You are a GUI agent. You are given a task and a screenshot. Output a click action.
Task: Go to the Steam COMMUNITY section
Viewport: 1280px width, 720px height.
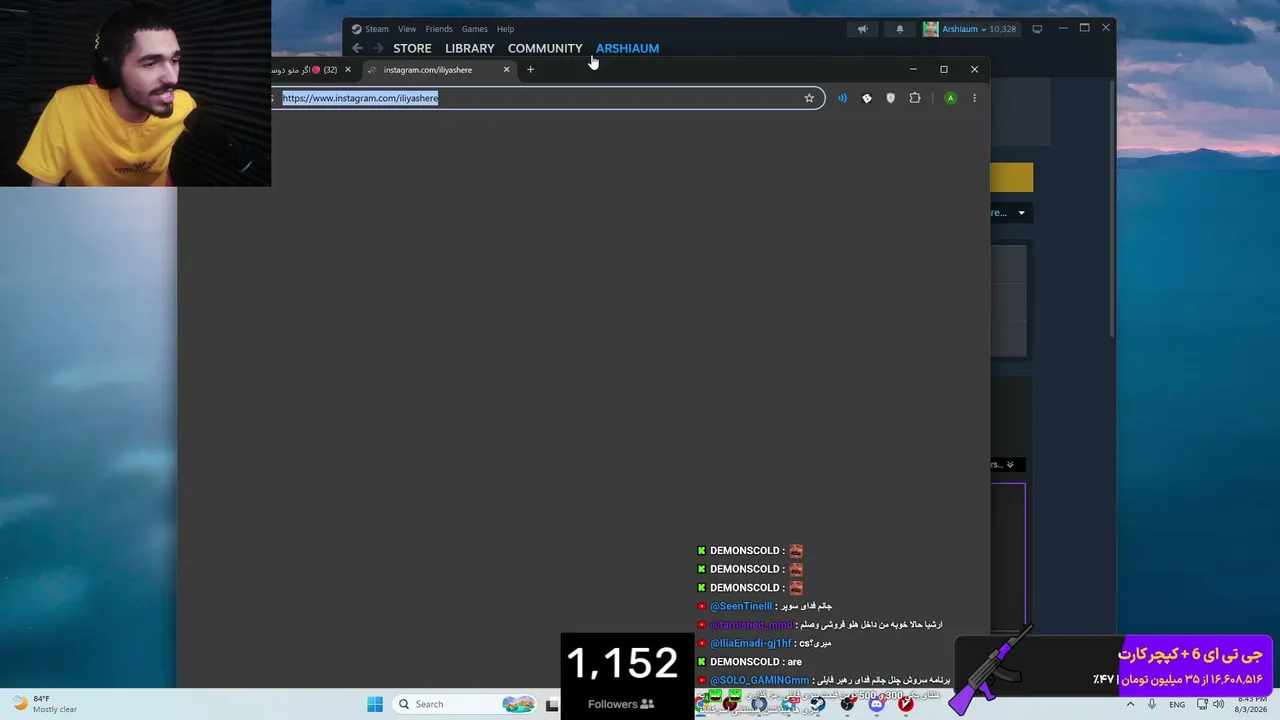point(545,48)
